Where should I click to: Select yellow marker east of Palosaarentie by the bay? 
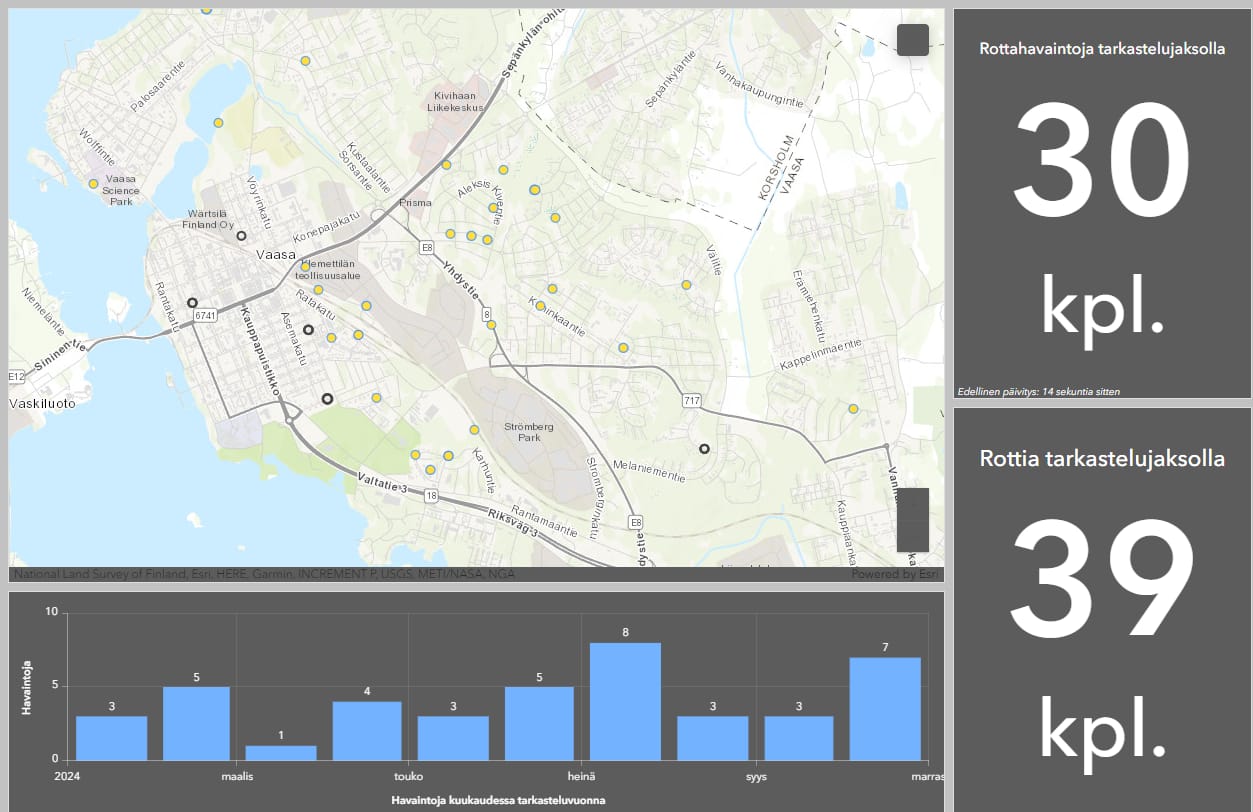point(218,123)
